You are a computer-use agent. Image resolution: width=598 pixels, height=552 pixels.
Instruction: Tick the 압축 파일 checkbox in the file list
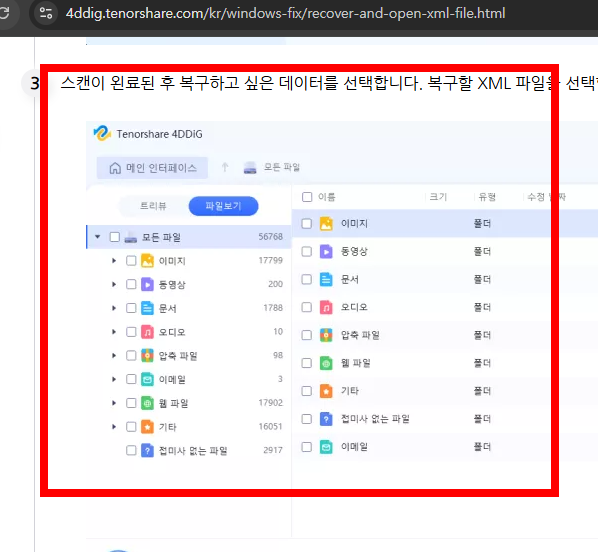307,335
